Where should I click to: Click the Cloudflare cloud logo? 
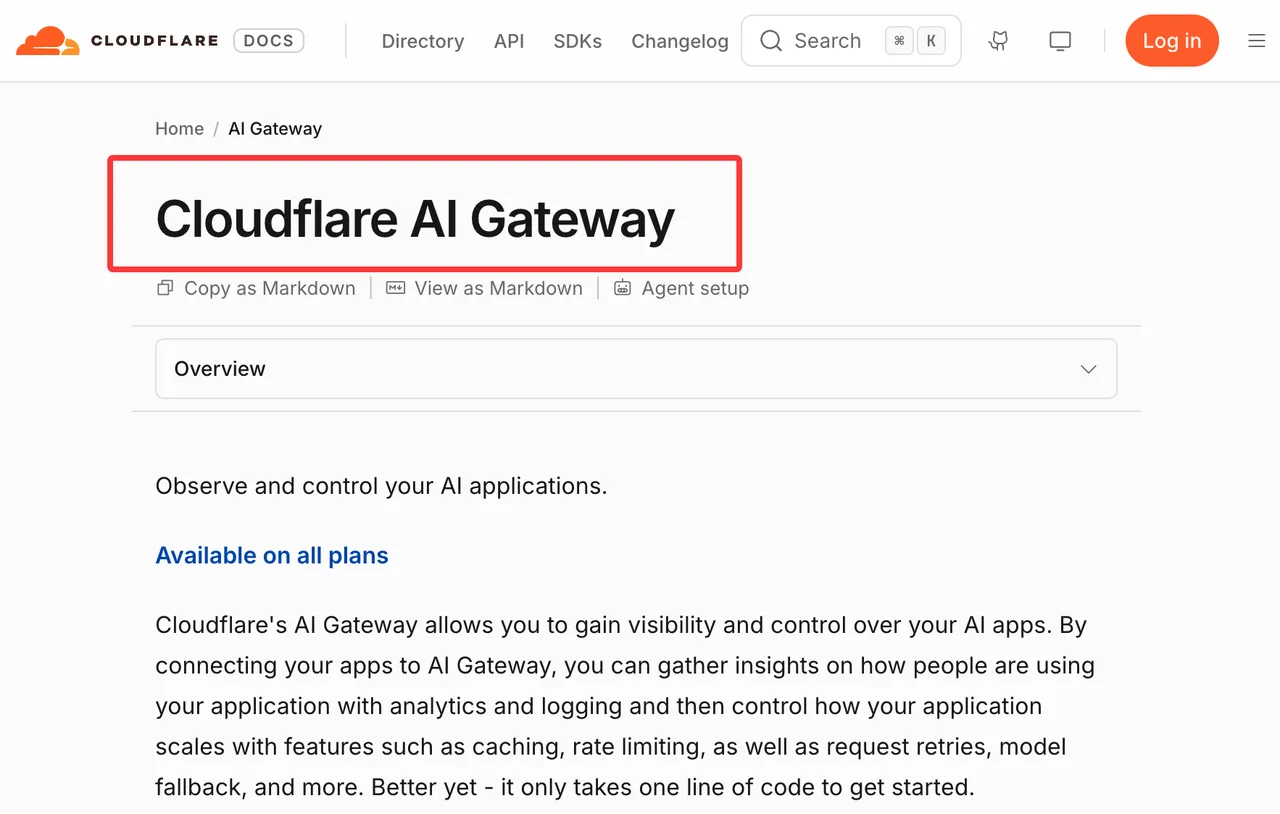[47, 41]
